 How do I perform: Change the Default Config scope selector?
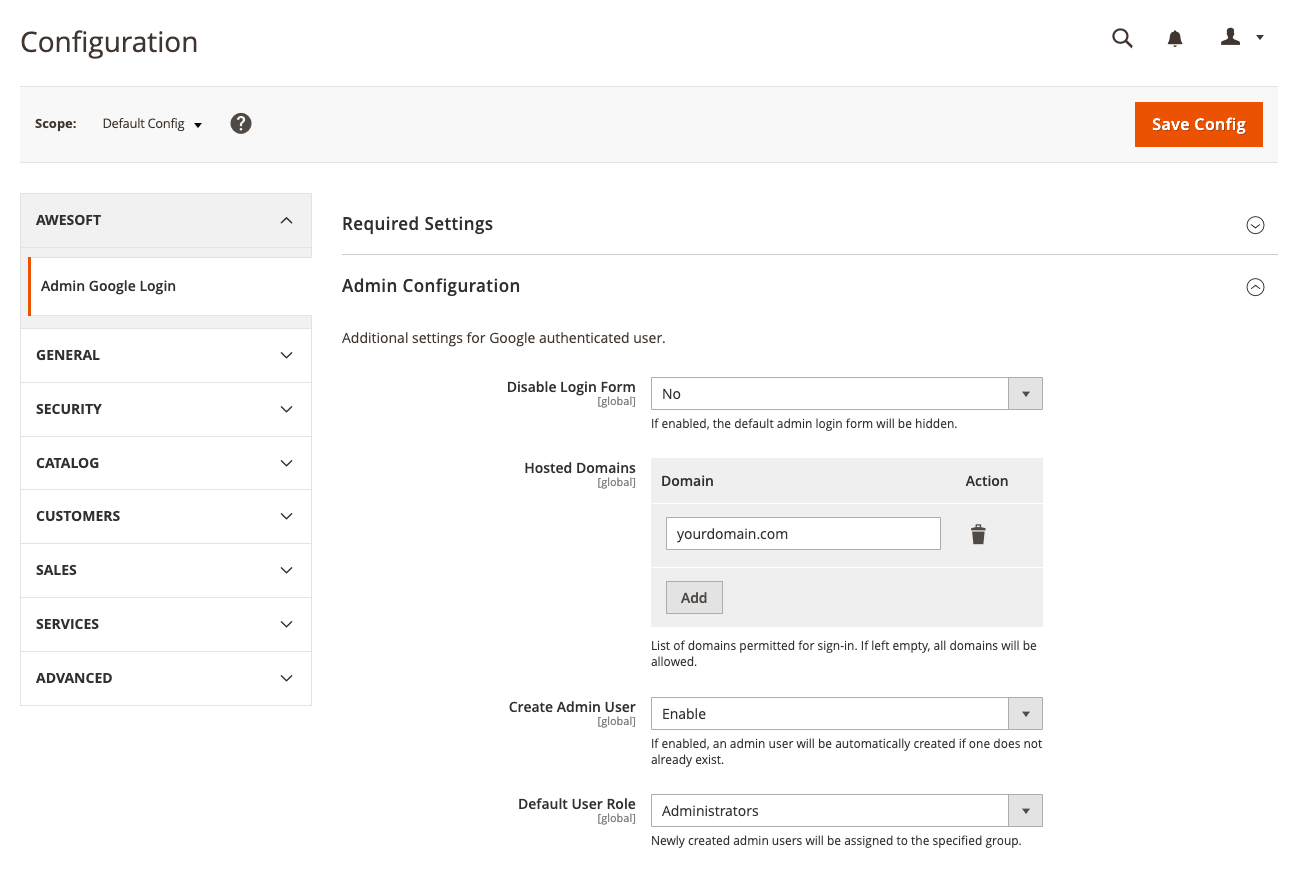(x=152, y=124)
